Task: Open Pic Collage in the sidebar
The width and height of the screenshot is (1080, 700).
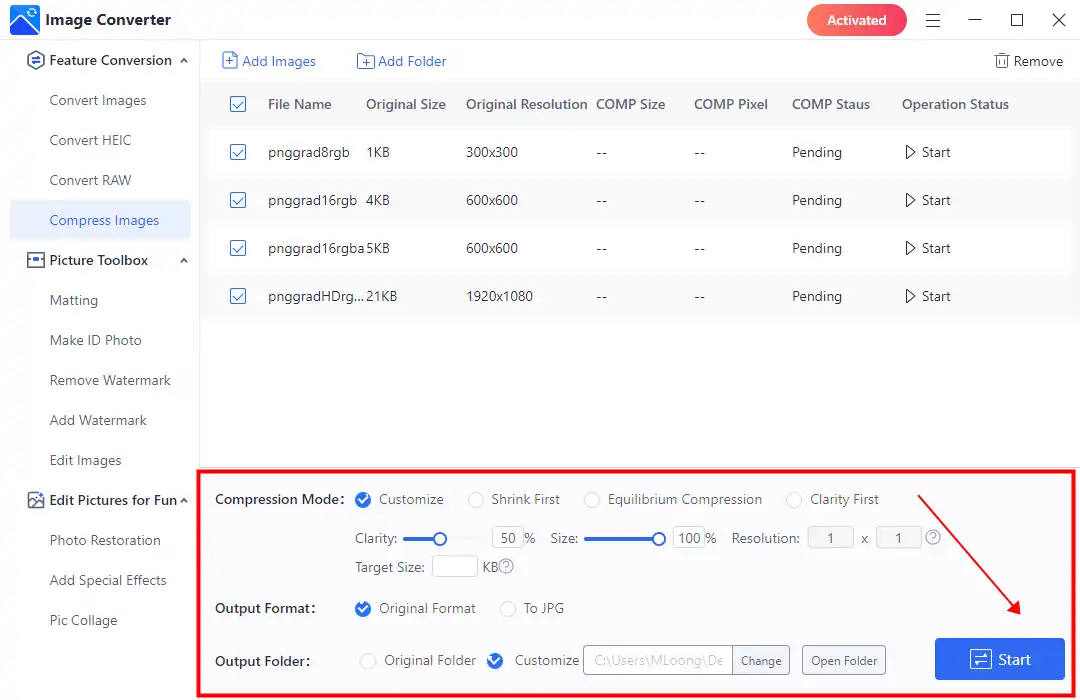Action: [83, 620]
